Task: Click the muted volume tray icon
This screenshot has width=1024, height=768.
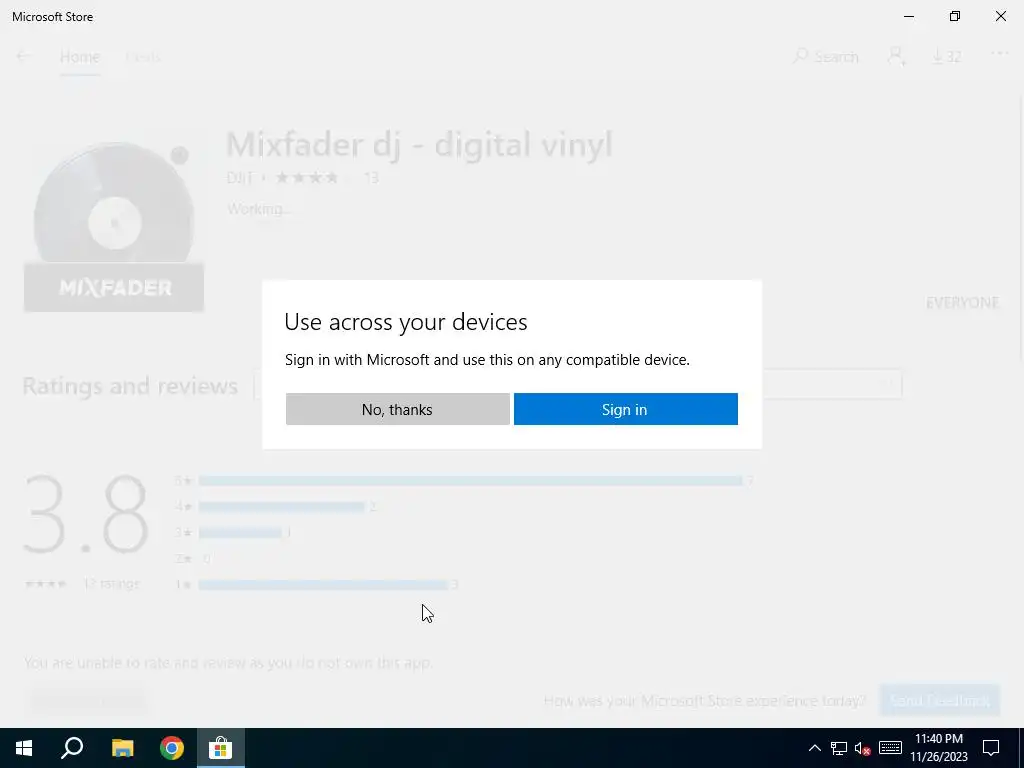Action: pos(863,748)
